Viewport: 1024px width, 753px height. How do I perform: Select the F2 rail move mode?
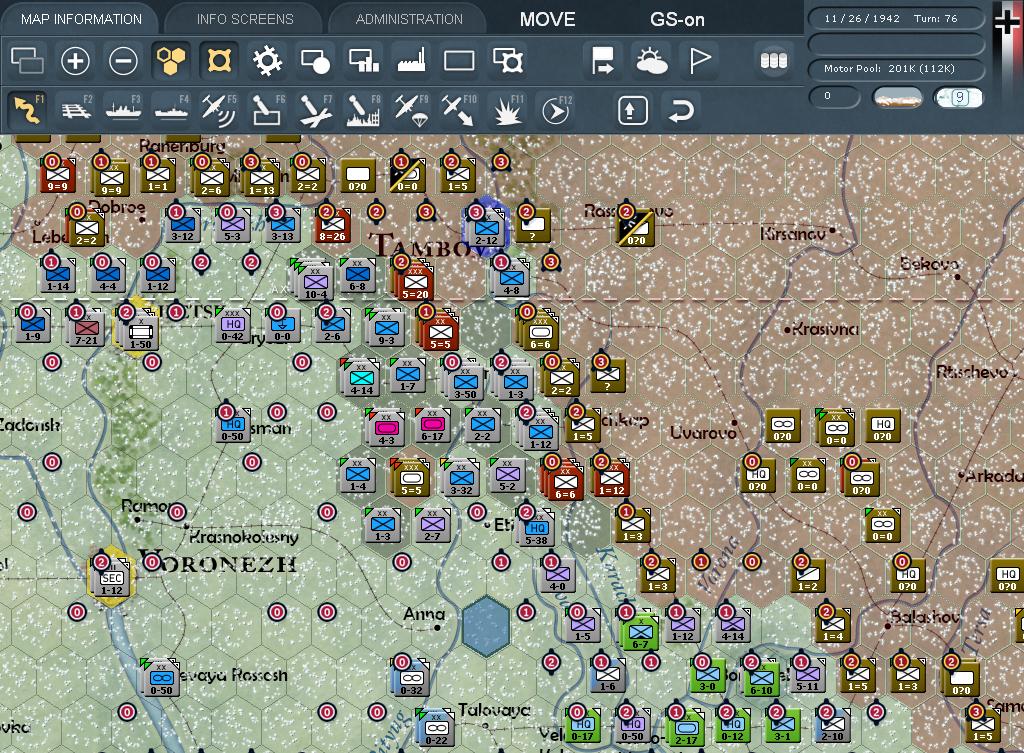pyautogui.click(x=75, y=108)
